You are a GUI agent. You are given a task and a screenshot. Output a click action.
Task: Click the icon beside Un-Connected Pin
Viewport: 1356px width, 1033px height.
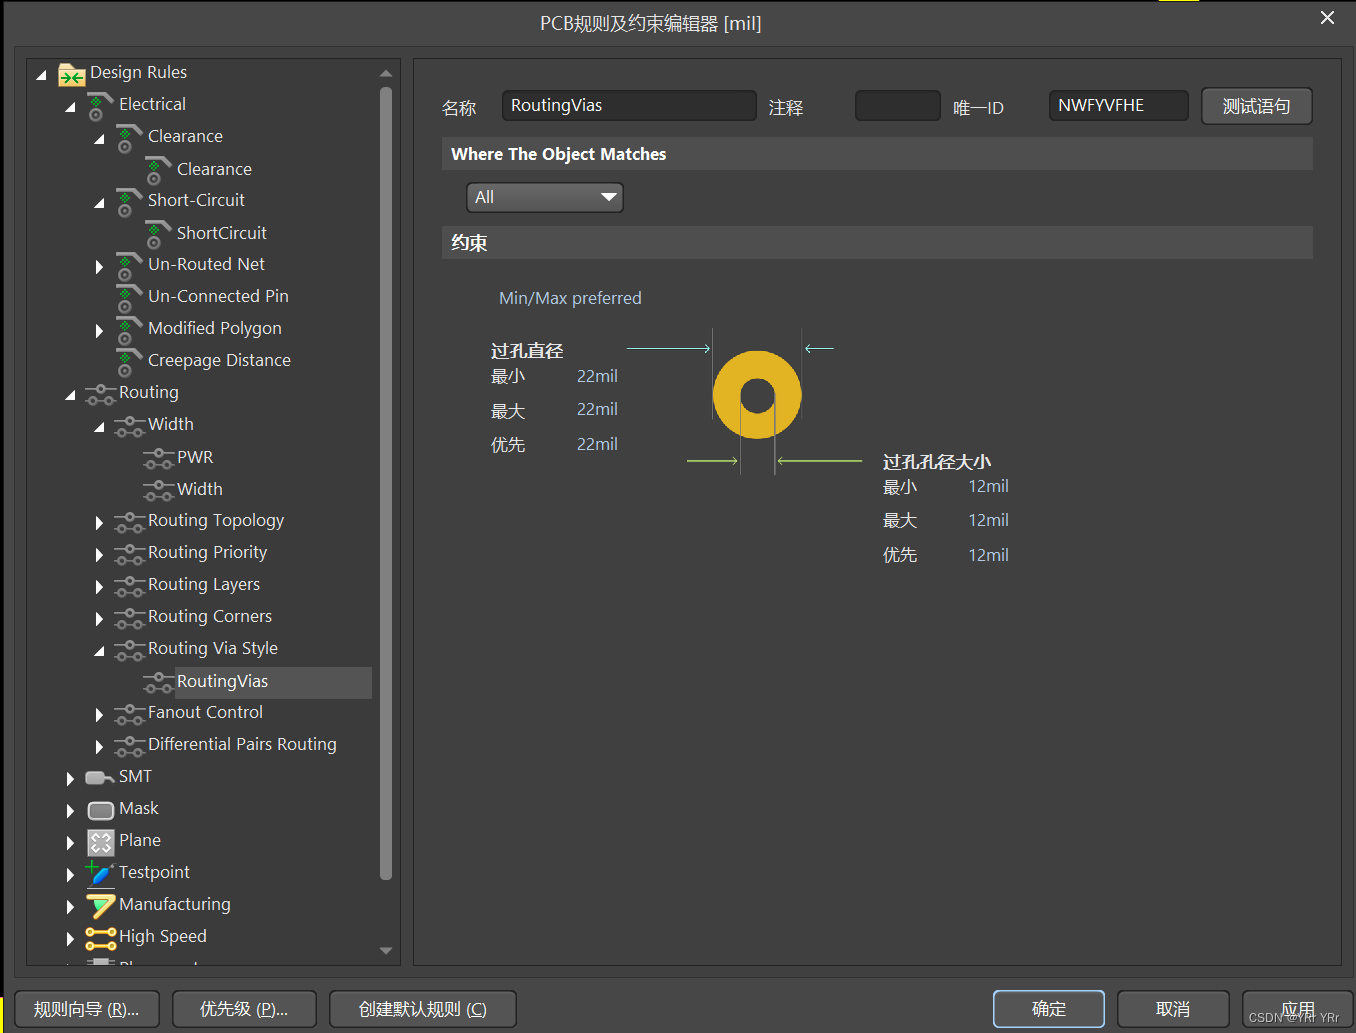[129, 298]
